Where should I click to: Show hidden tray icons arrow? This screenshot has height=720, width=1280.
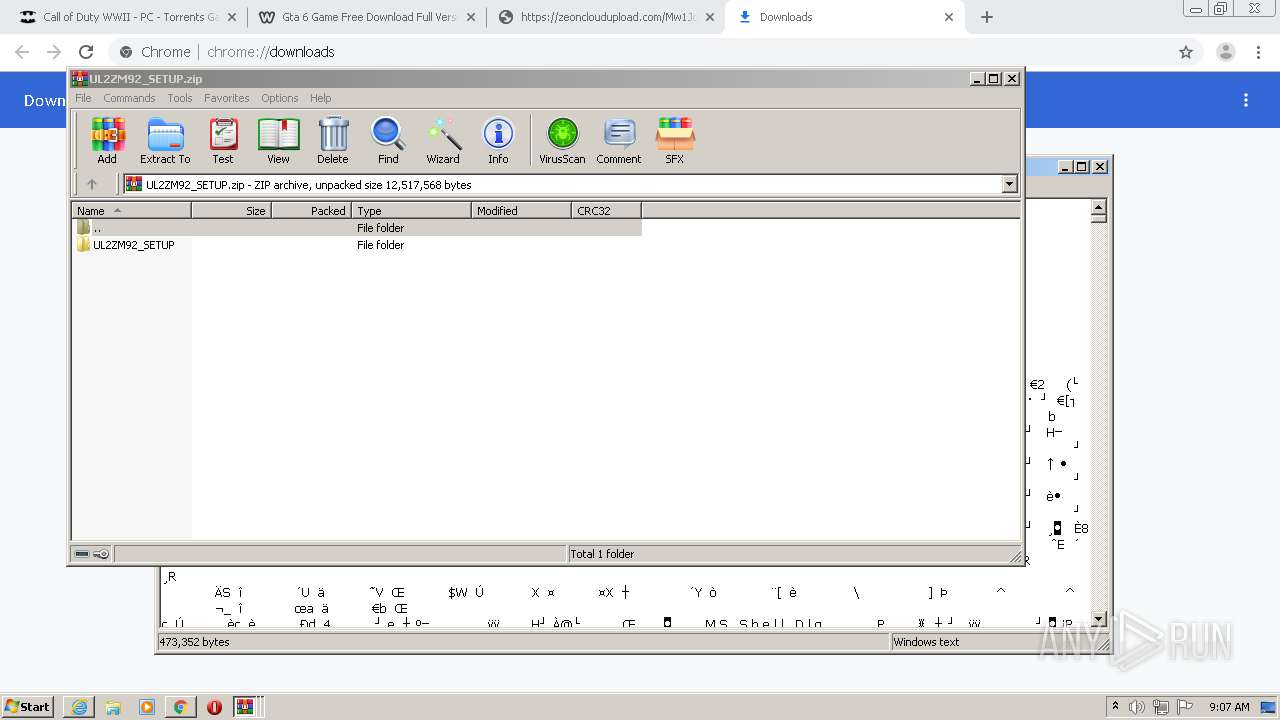click(x=1116, y=707)
